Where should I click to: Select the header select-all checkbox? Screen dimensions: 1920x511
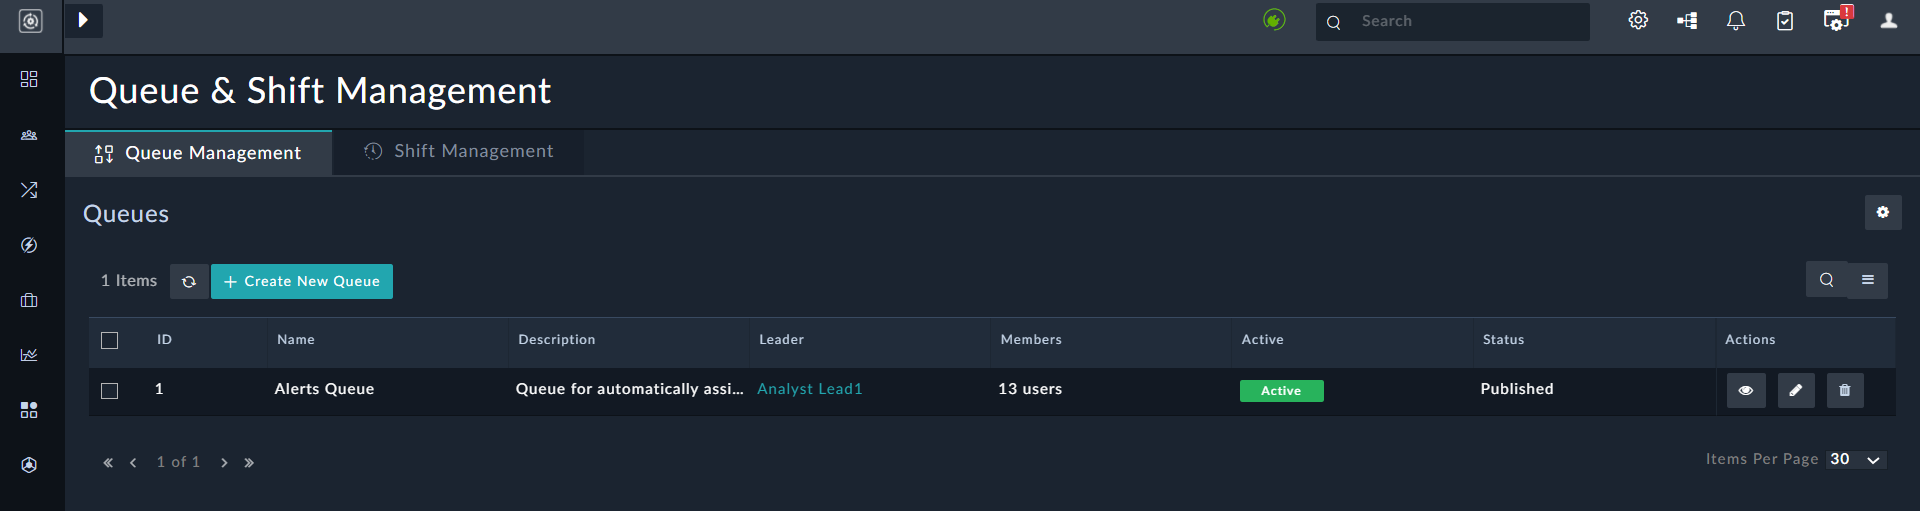(x=110, y=341)
